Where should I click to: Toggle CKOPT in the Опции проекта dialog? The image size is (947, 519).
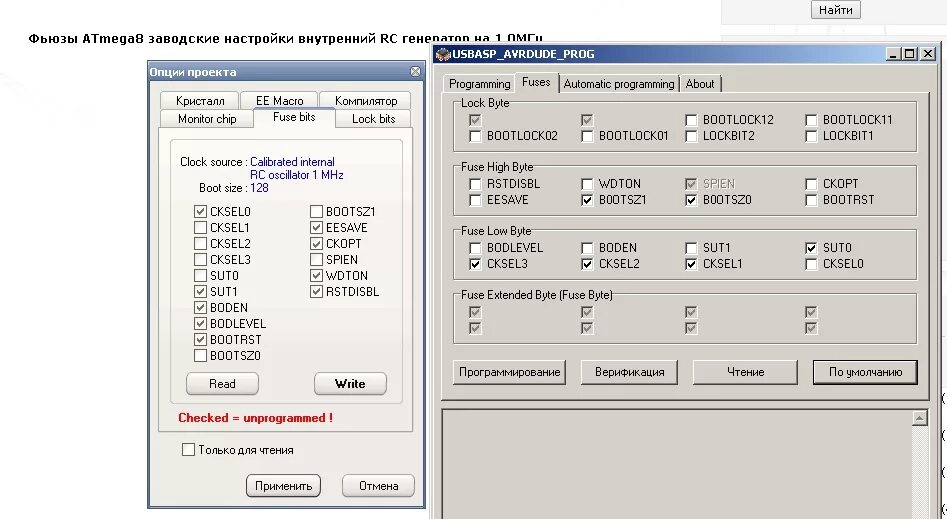tap(316, 243)
